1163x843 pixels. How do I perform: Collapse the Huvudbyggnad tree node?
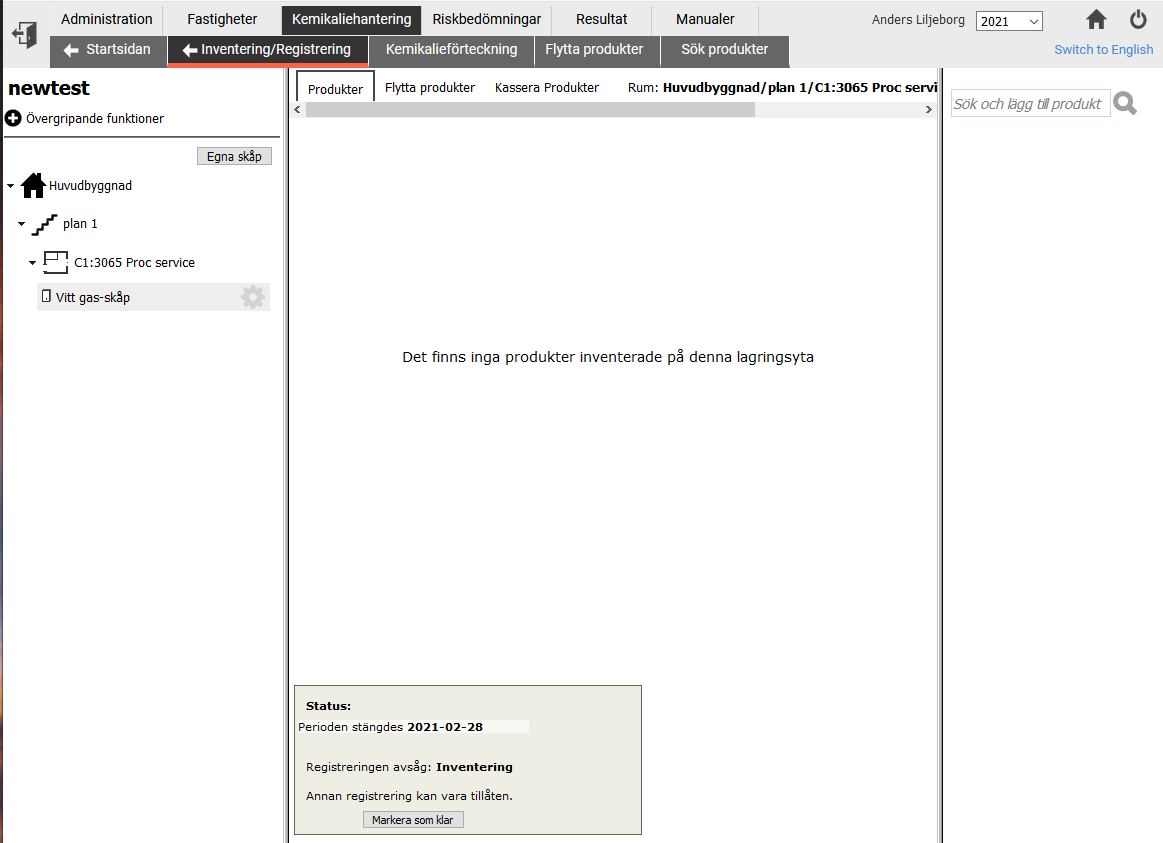(x=10, y=186)
